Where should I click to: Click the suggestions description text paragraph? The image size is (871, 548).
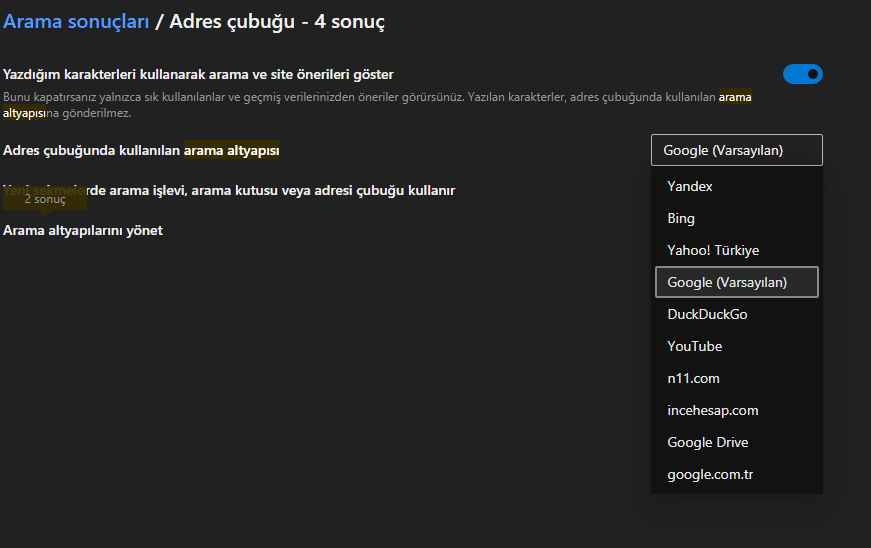(x=360, y=98)
